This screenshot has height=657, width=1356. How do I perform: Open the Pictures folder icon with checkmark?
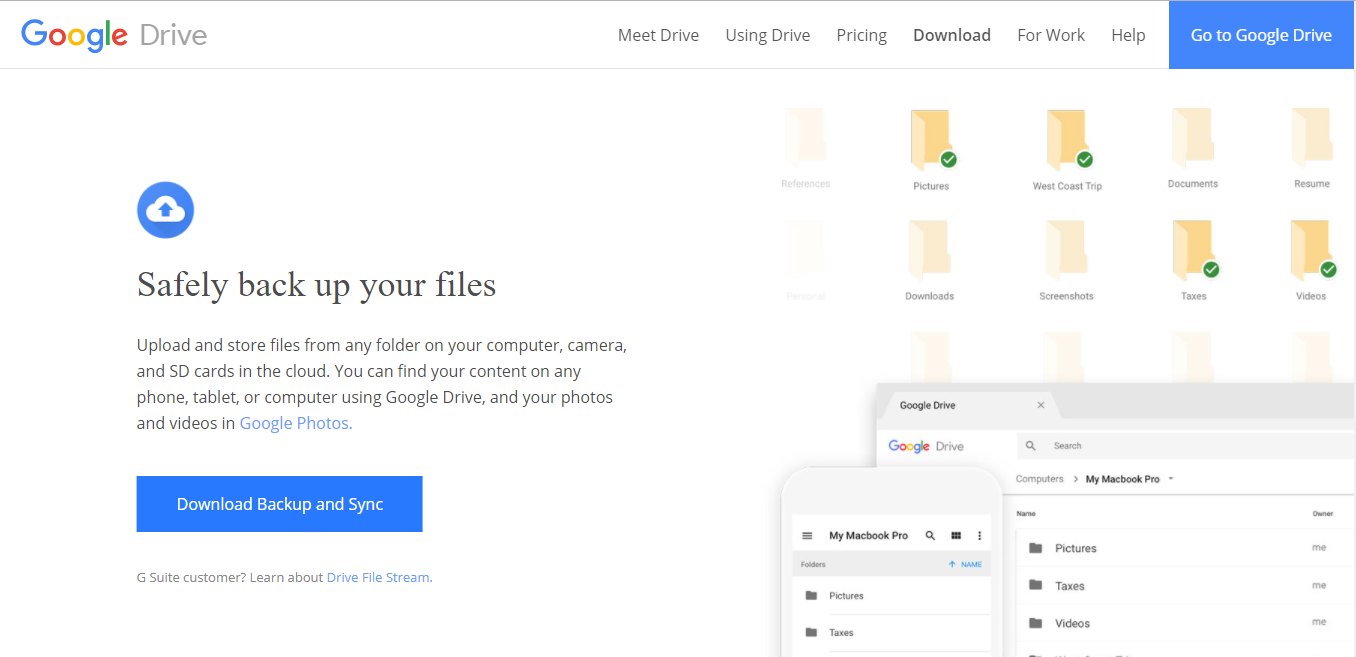933,140
